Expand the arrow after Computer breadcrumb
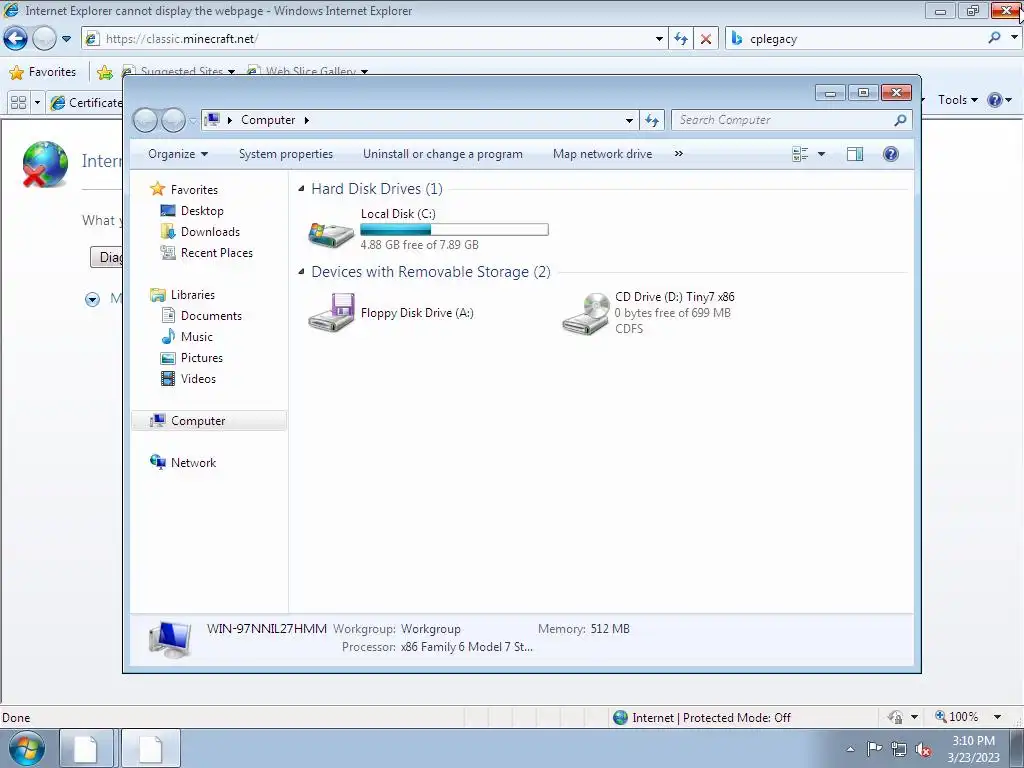The height and width of the screenshot is (768, 1024). coord(306,120)
